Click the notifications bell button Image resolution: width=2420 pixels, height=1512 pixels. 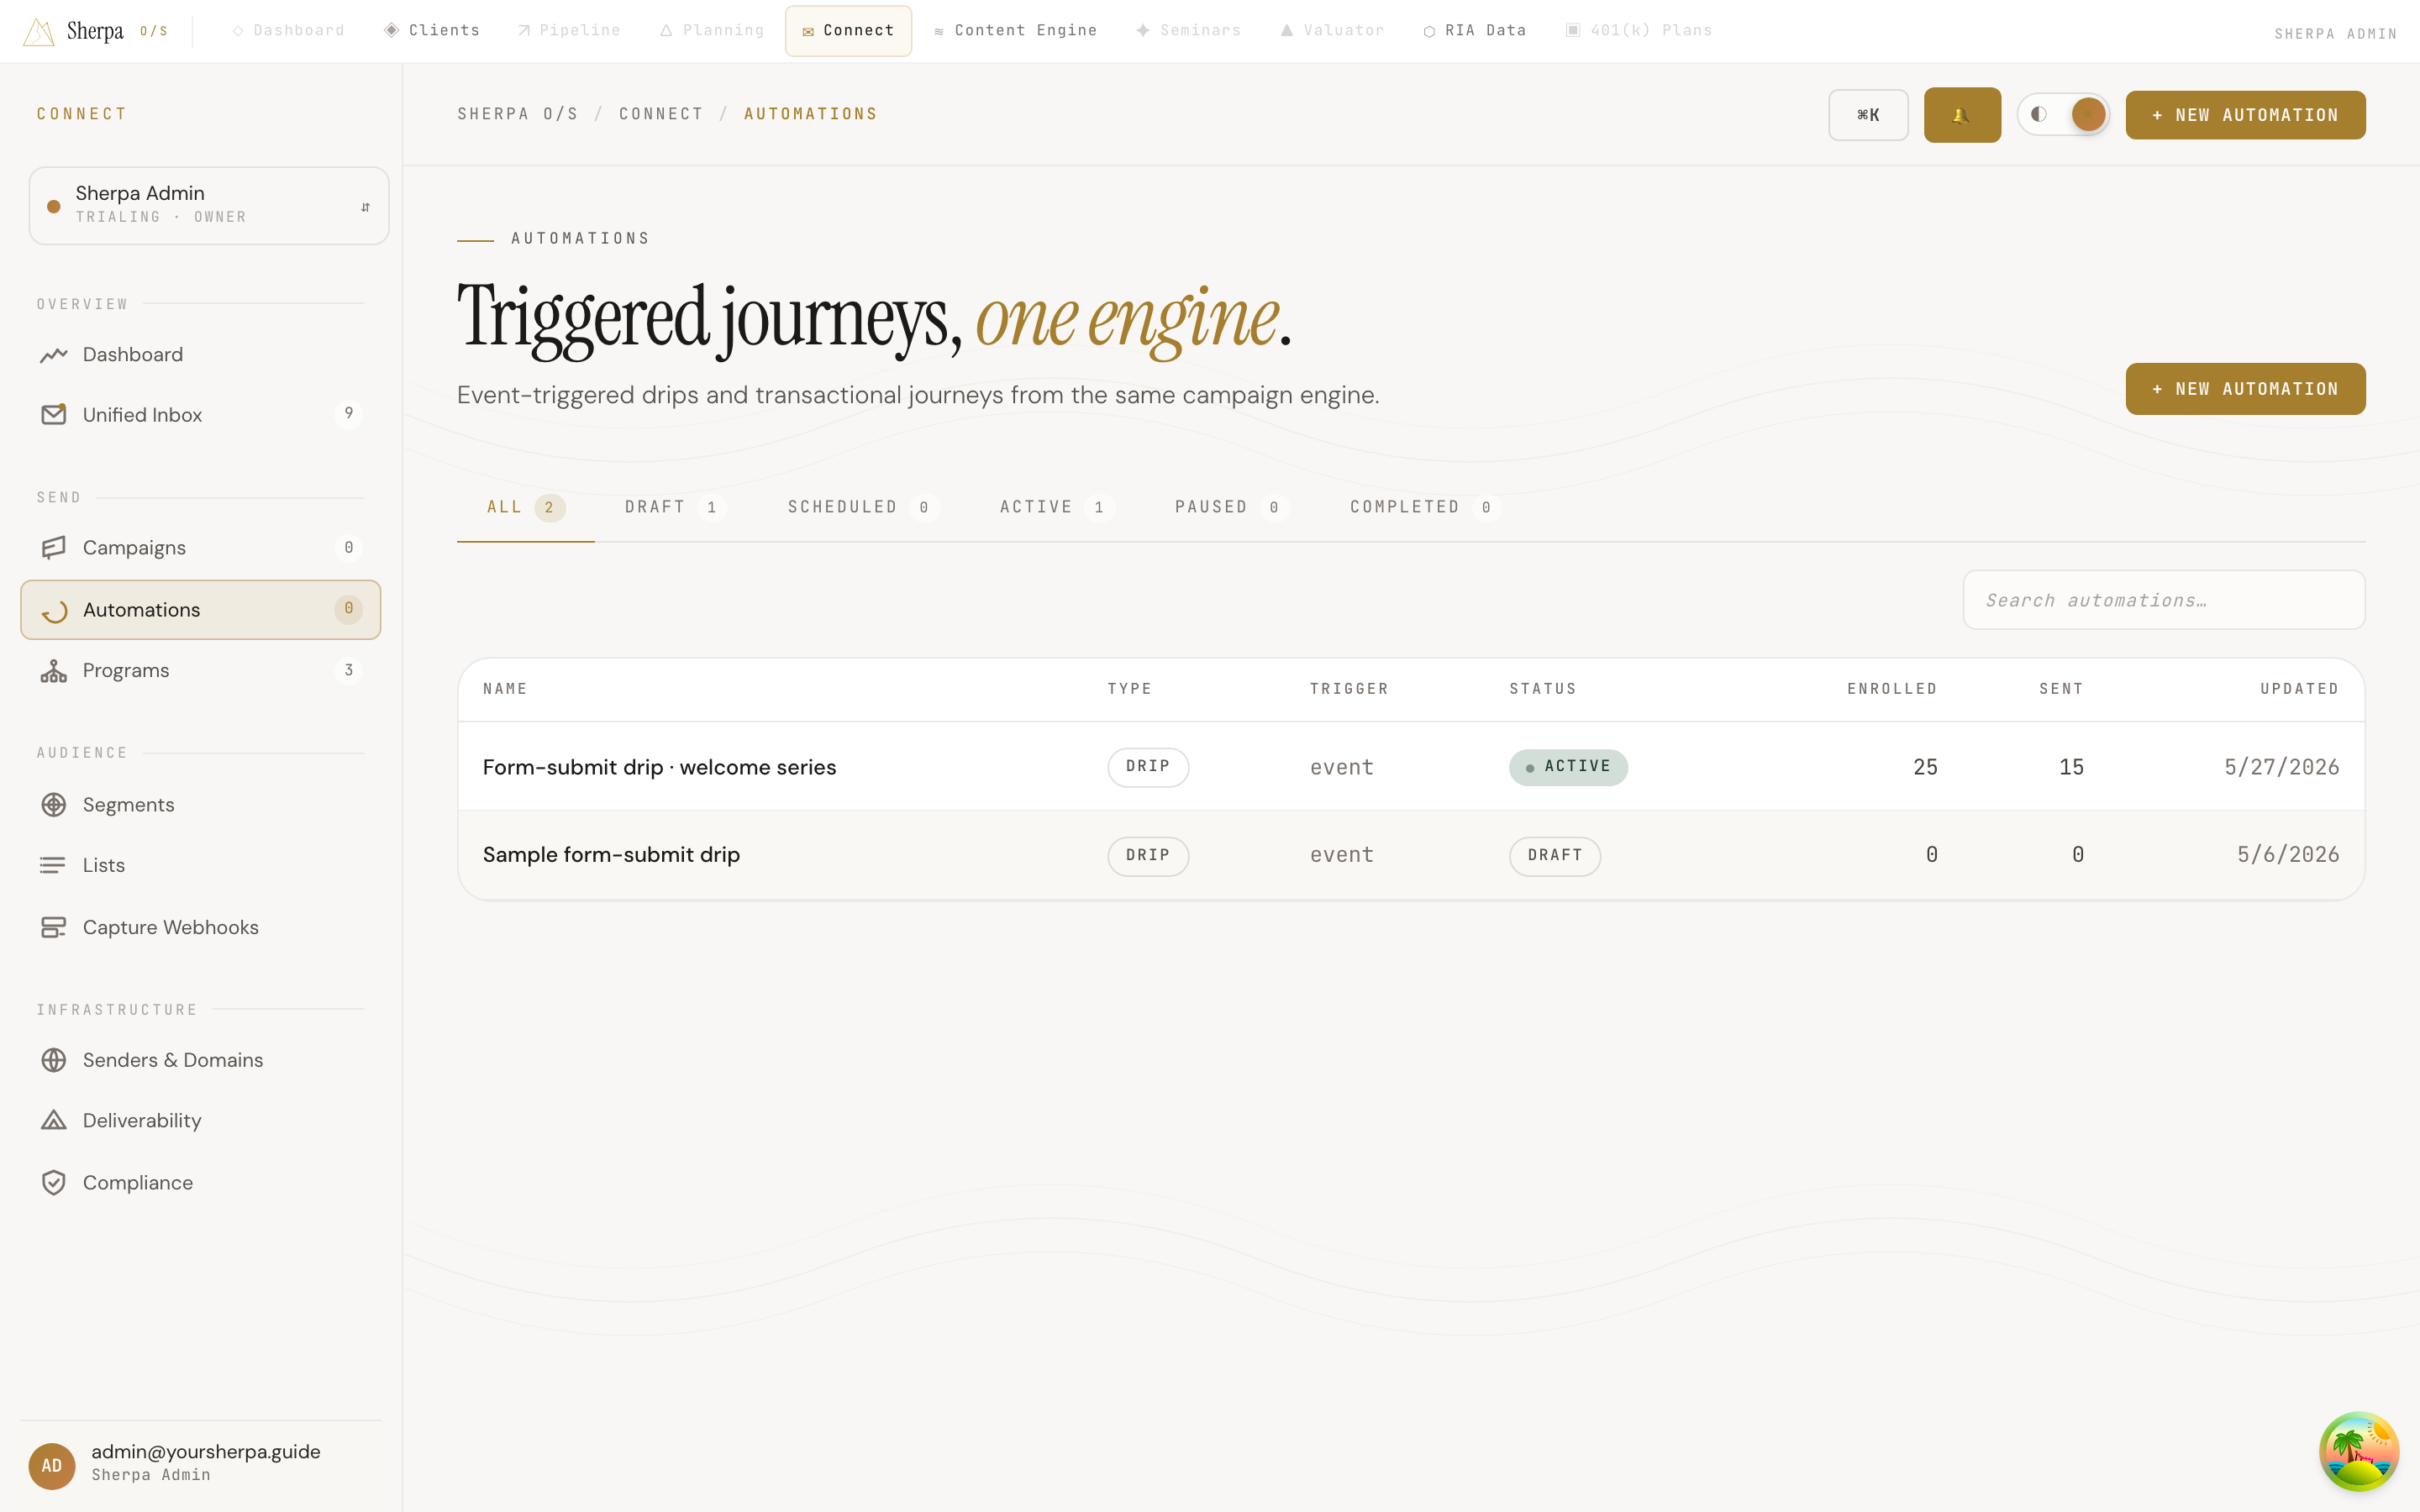1962,115
